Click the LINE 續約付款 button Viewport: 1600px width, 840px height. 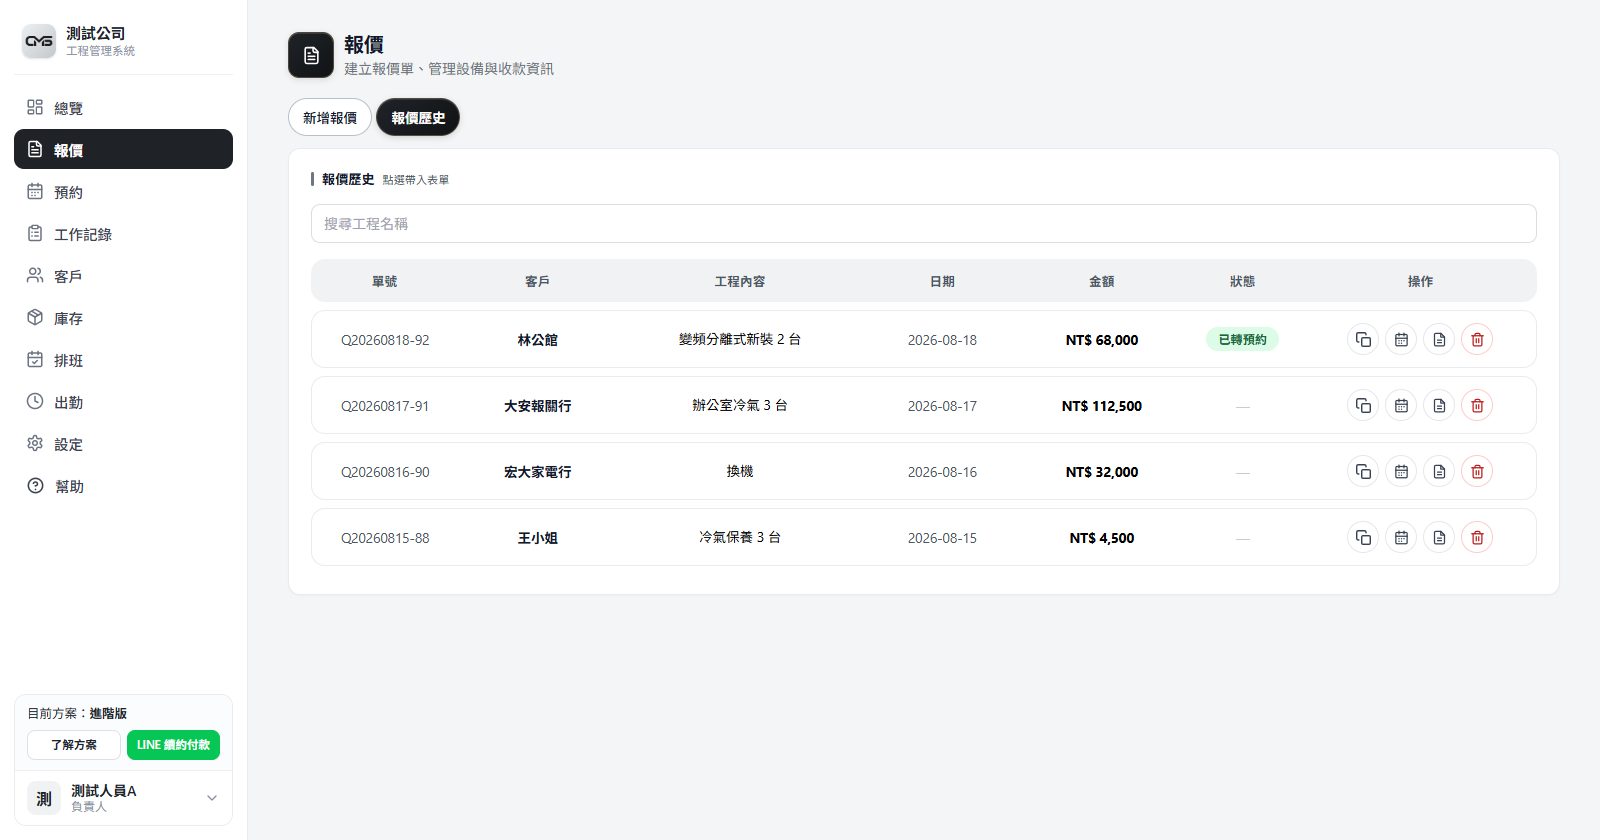click(173, 745)
